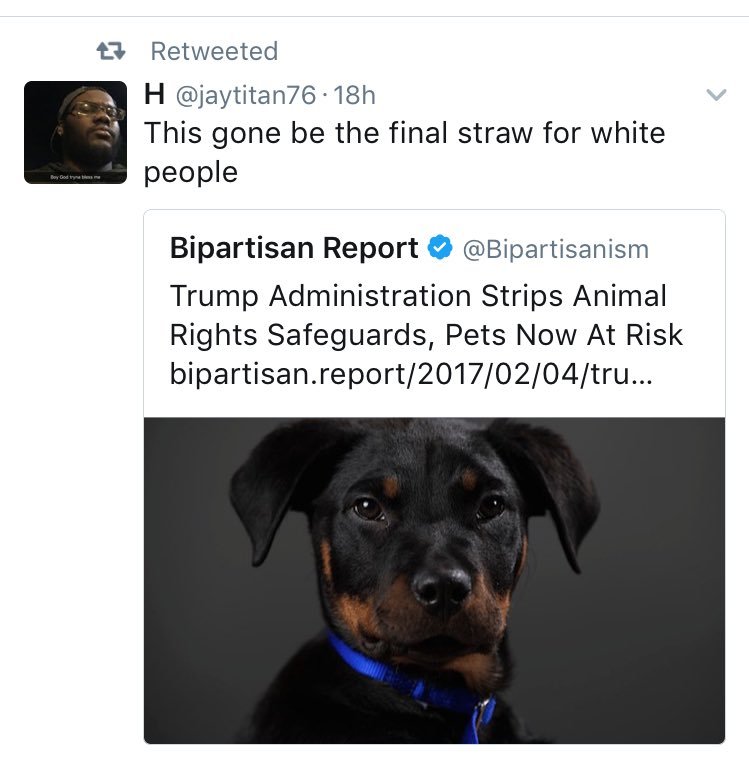Click the word "people" in the tweet
The image size is (749, 771).
coord(191,172)
